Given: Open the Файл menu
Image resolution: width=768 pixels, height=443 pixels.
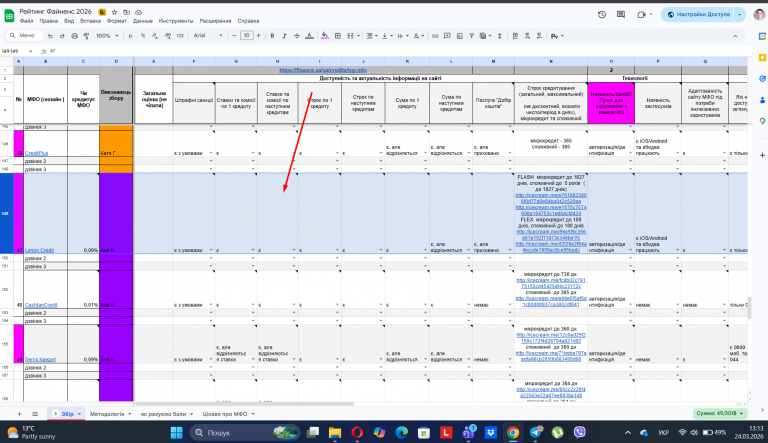Looking at the screenshot, I should tap(26, 21).
